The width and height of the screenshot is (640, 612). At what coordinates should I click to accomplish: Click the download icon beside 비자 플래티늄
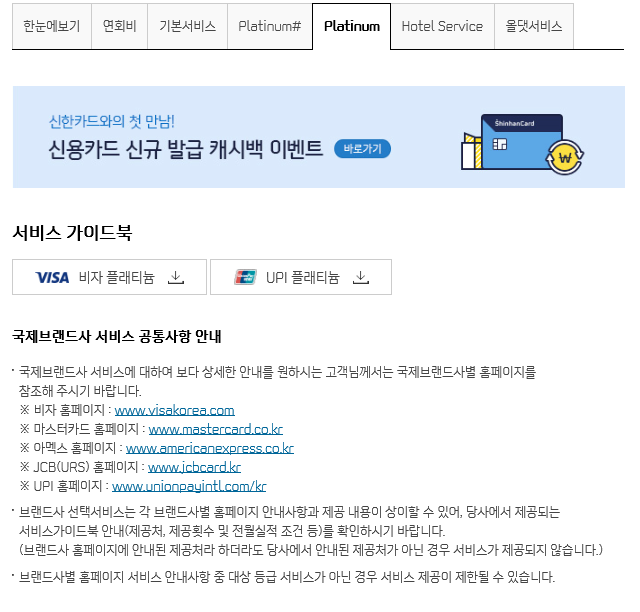click(x=176, y=277)
